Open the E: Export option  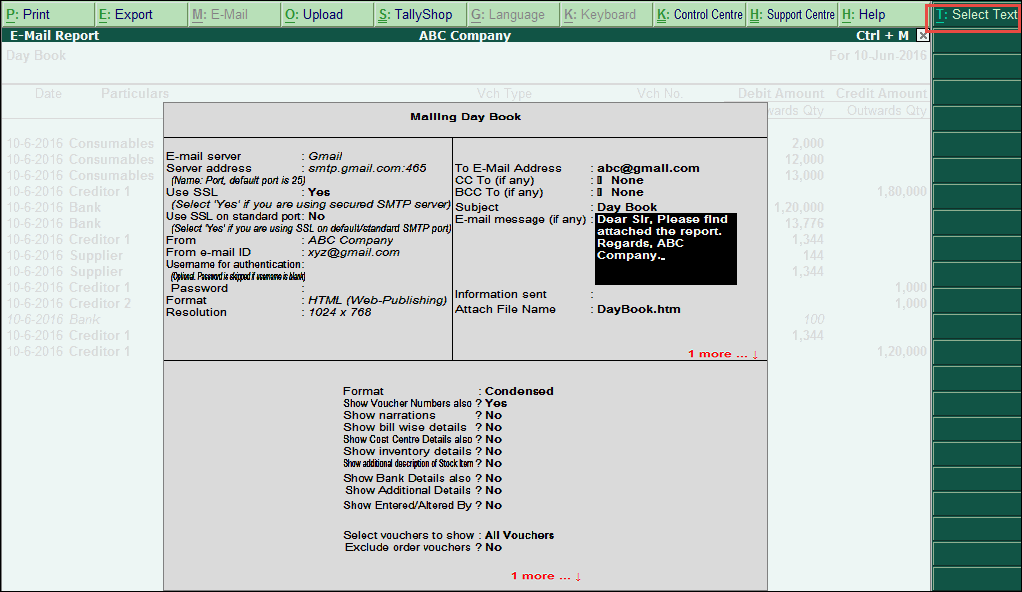(x=141, y=14)
